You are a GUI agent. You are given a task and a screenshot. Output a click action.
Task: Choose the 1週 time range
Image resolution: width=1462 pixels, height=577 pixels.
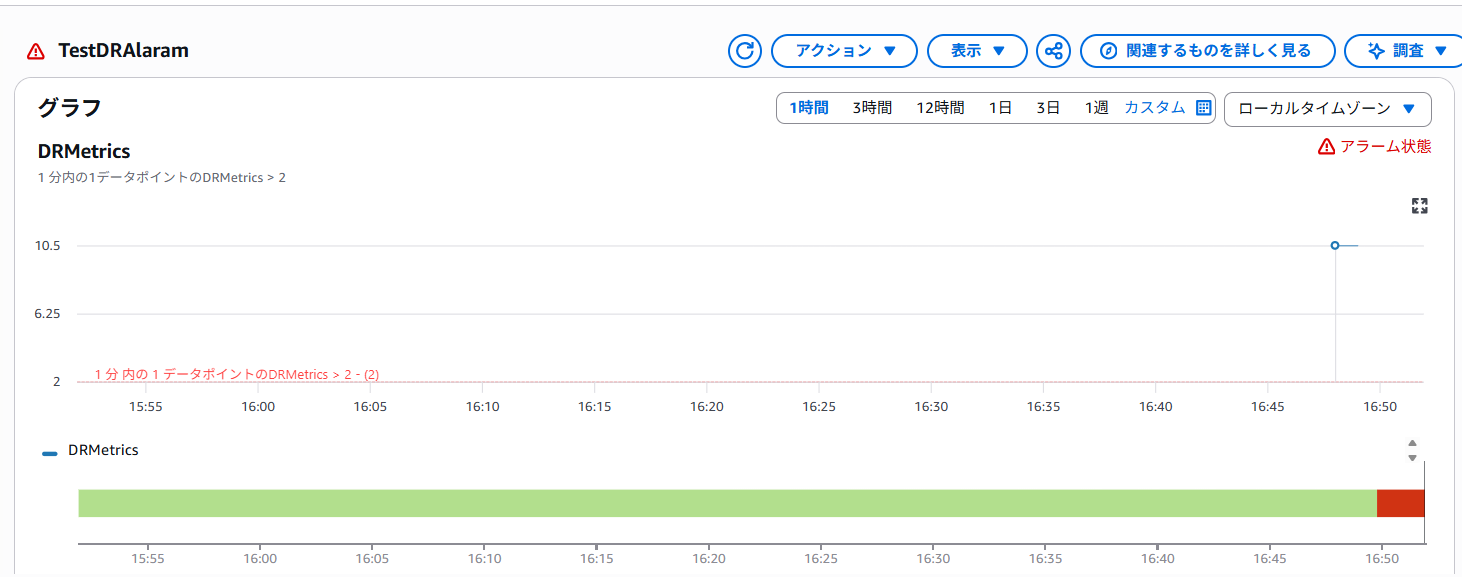[1096, 108]
